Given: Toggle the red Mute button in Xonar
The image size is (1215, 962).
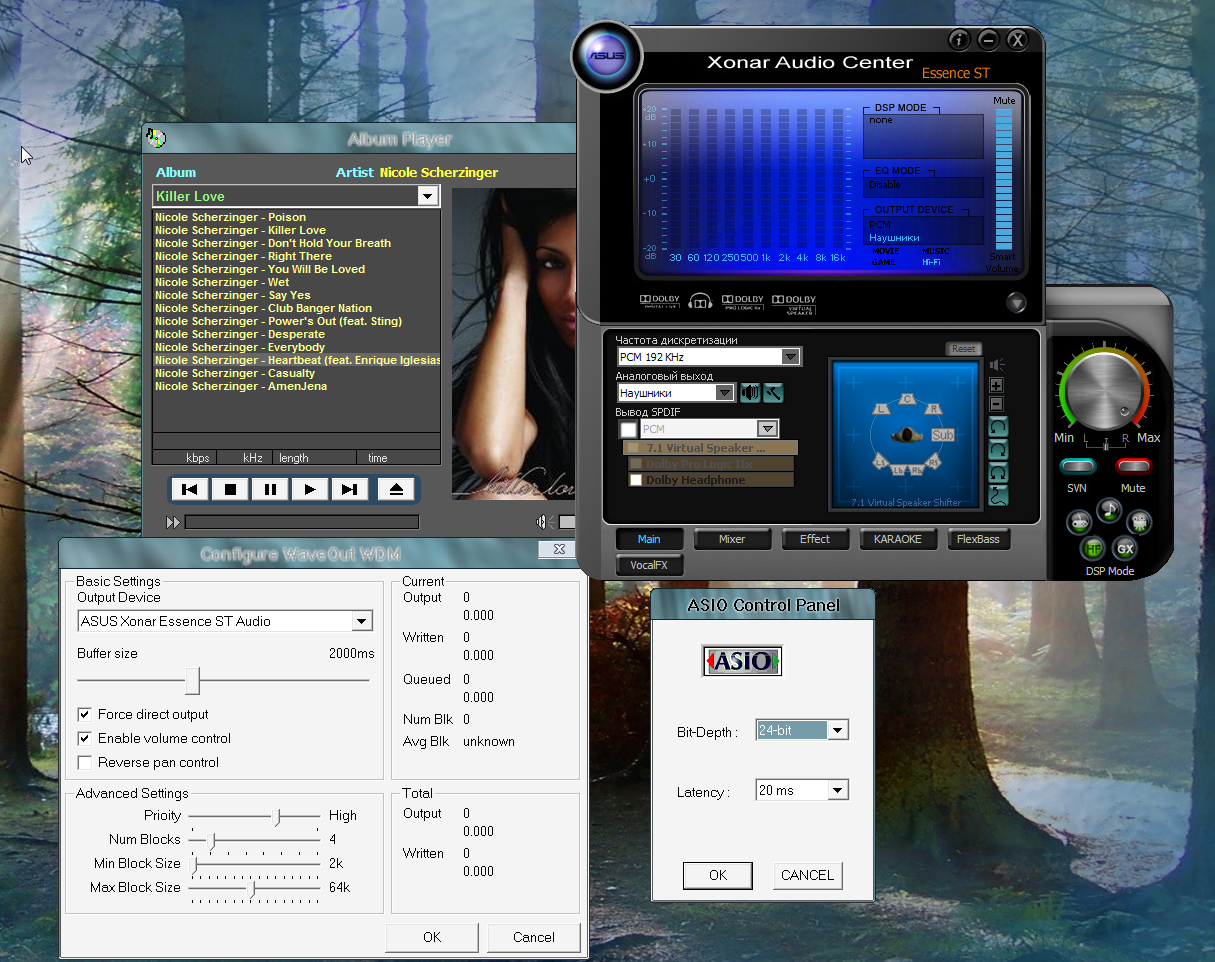Looking at the screenshot, I should [x=1133, y=466].
